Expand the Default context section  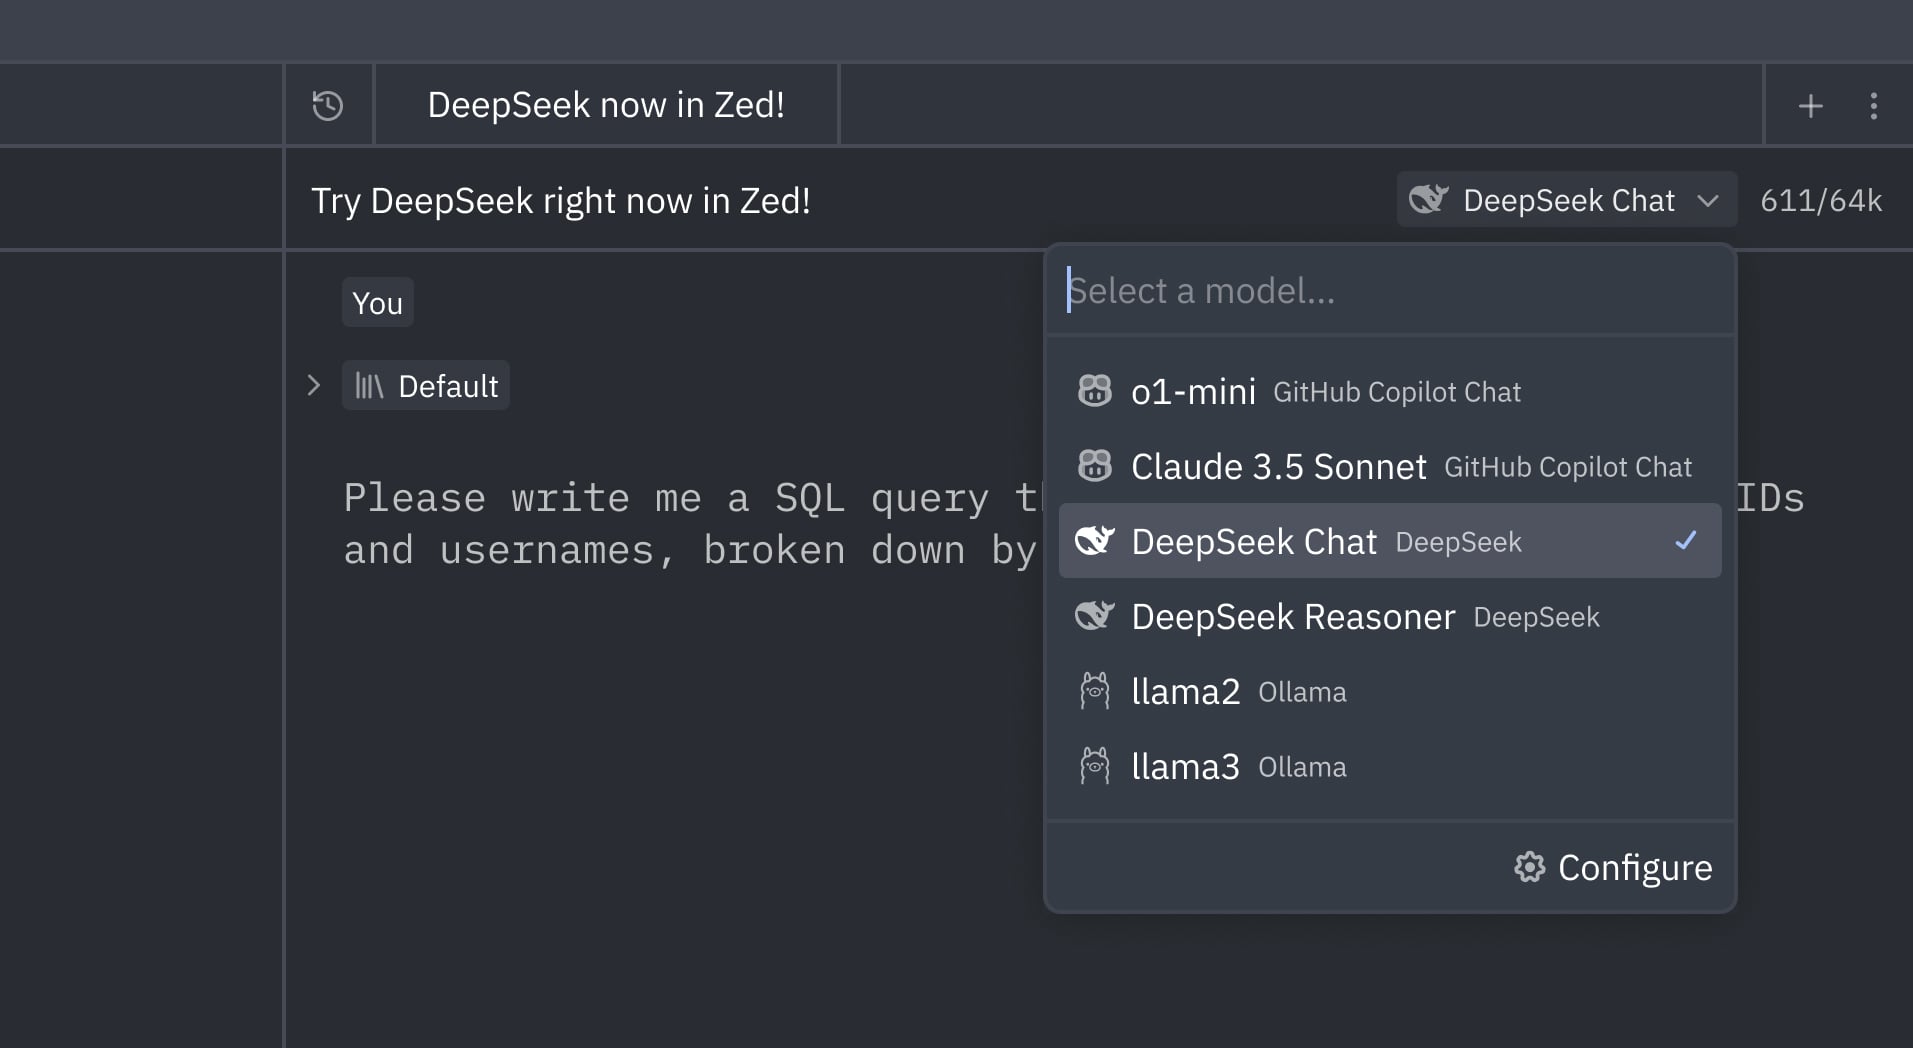click(314, 385)
